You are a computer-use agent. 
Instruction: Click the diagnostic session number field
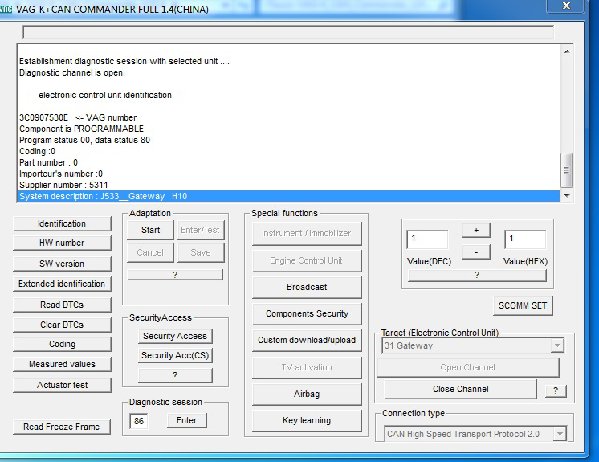click(139, 421)
